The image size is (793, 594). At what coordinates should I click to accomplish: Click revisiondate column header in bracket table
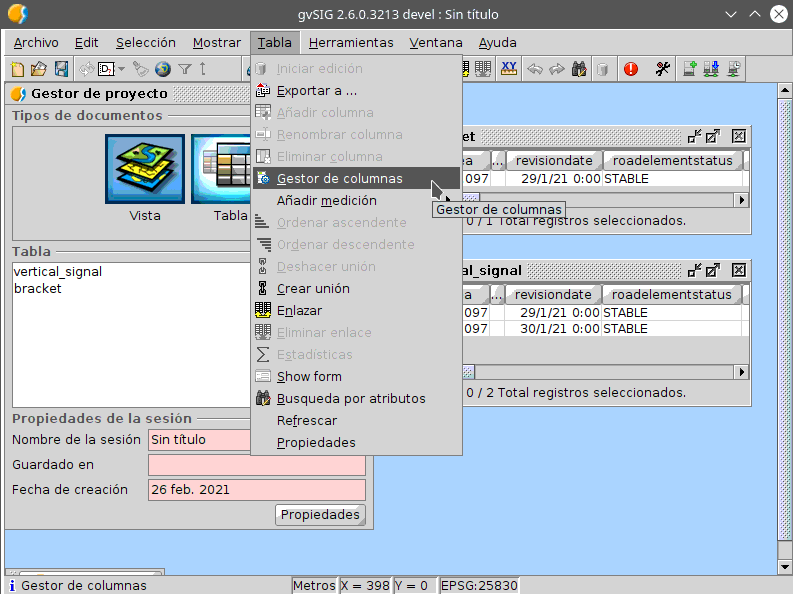tap(554, 161)
